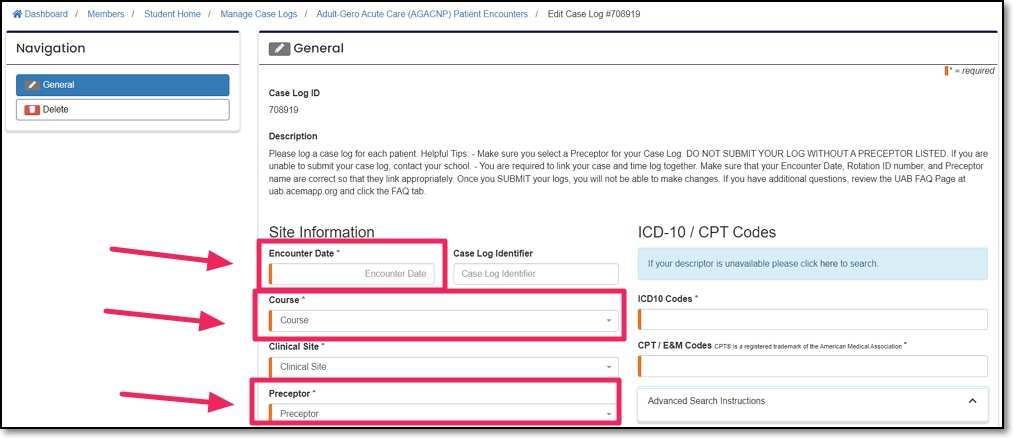This screenshot has width=1013, height=438.
Task: Click the Site Information heading
Action: point(322,232)
